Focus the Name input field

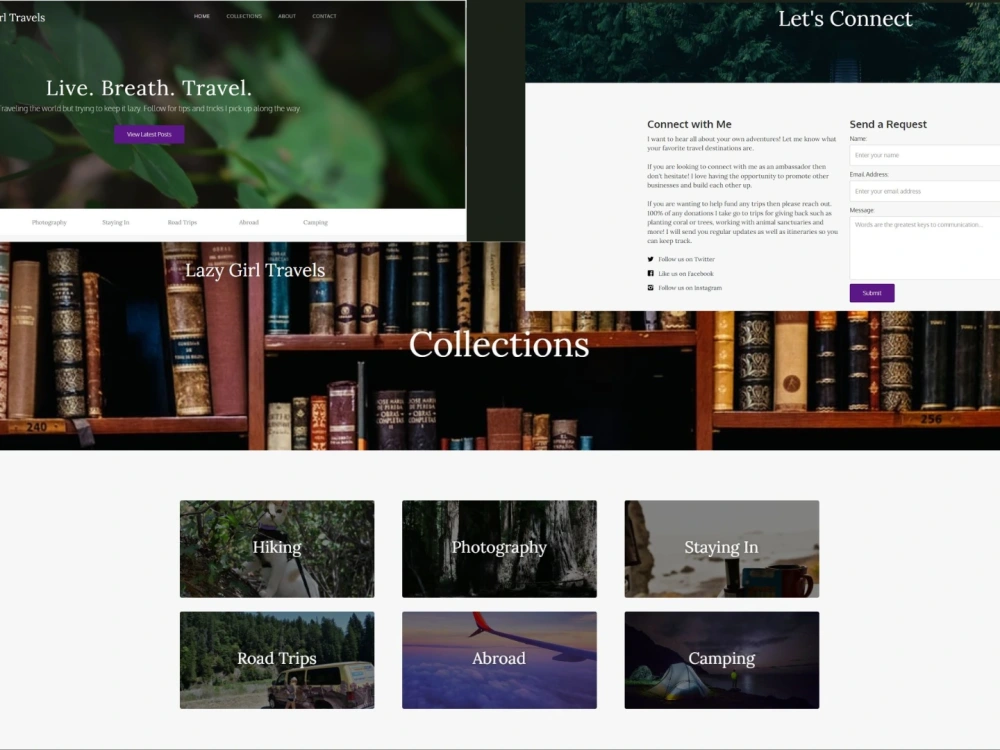click(x=925, y=155)
